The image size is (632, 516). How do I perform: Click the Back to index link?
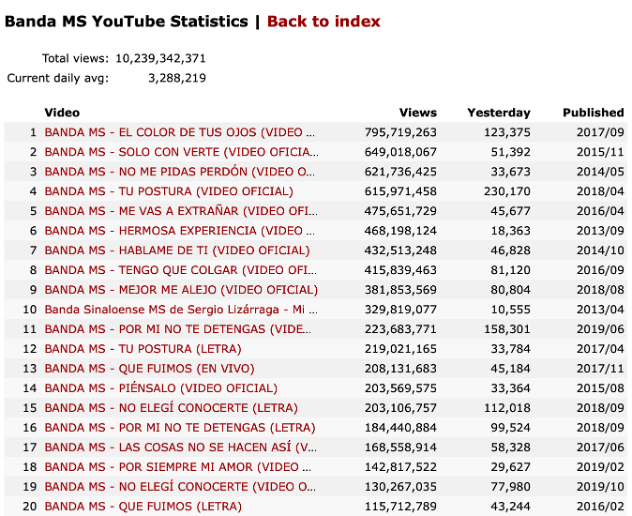point(323,21)
